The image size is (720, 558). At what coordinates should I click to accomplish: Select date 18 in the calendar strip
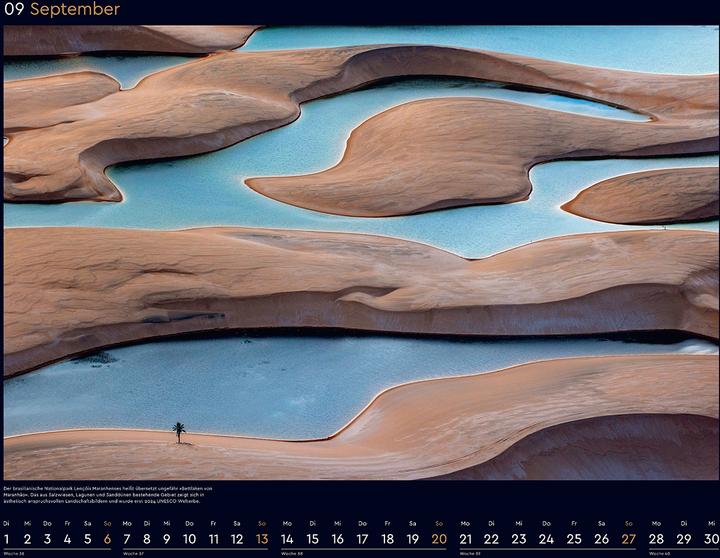tap(387, 539)
